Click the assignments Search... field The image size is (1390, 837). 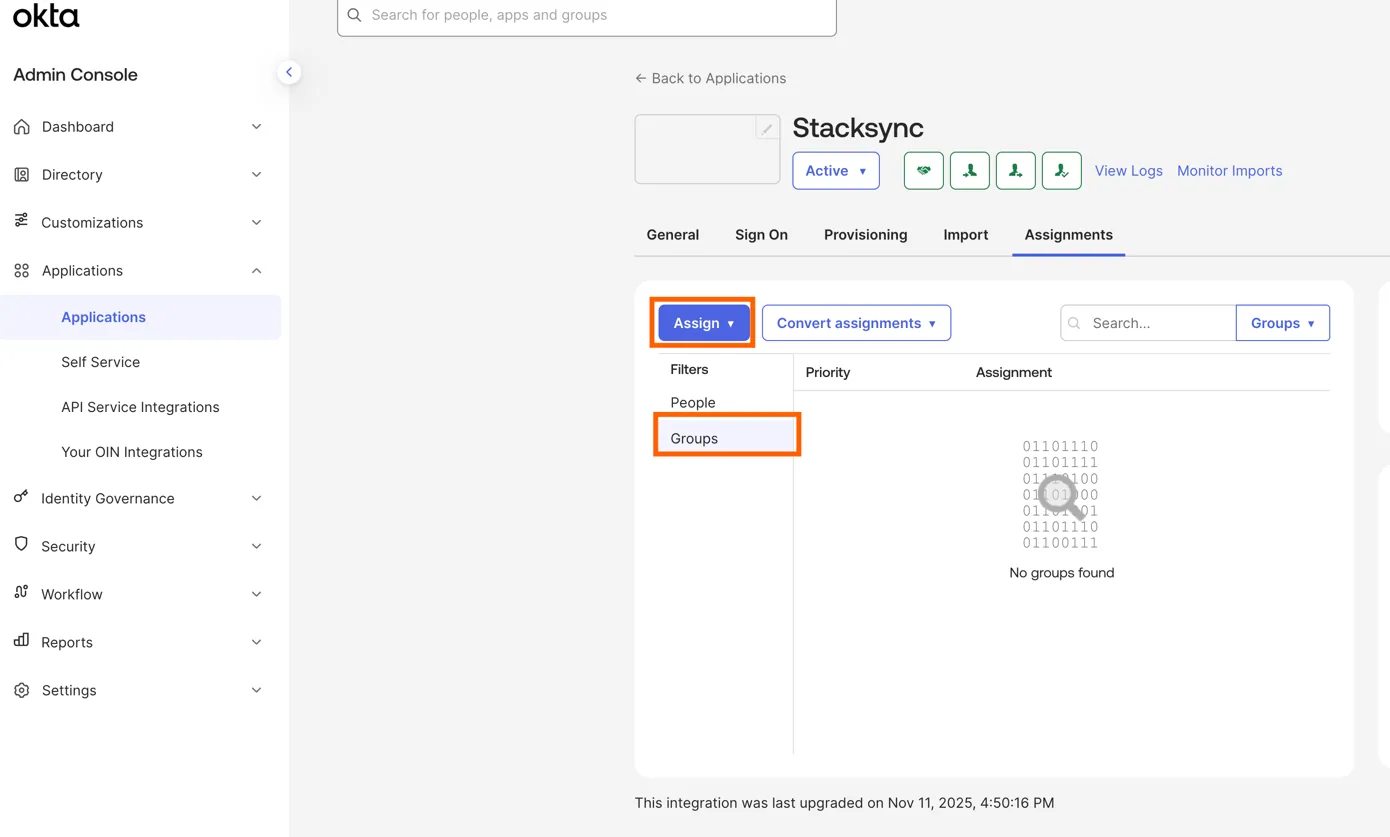pos(1148,323)
